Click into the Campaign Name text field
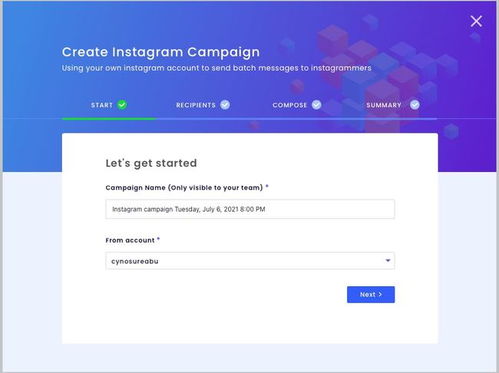Screen dimensions: 499x373 coord(250,209)
